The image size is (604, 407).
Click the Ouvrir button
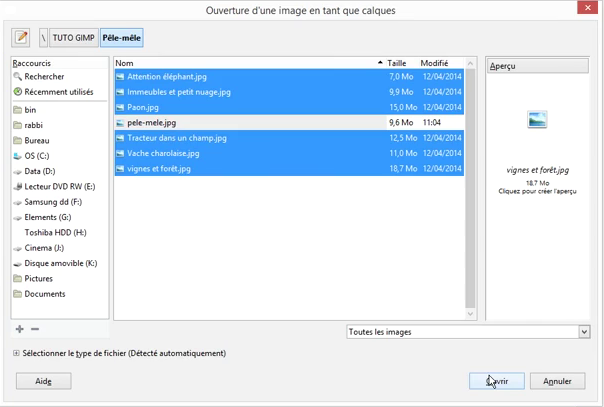pyautogui.click(x=496, y=381)
